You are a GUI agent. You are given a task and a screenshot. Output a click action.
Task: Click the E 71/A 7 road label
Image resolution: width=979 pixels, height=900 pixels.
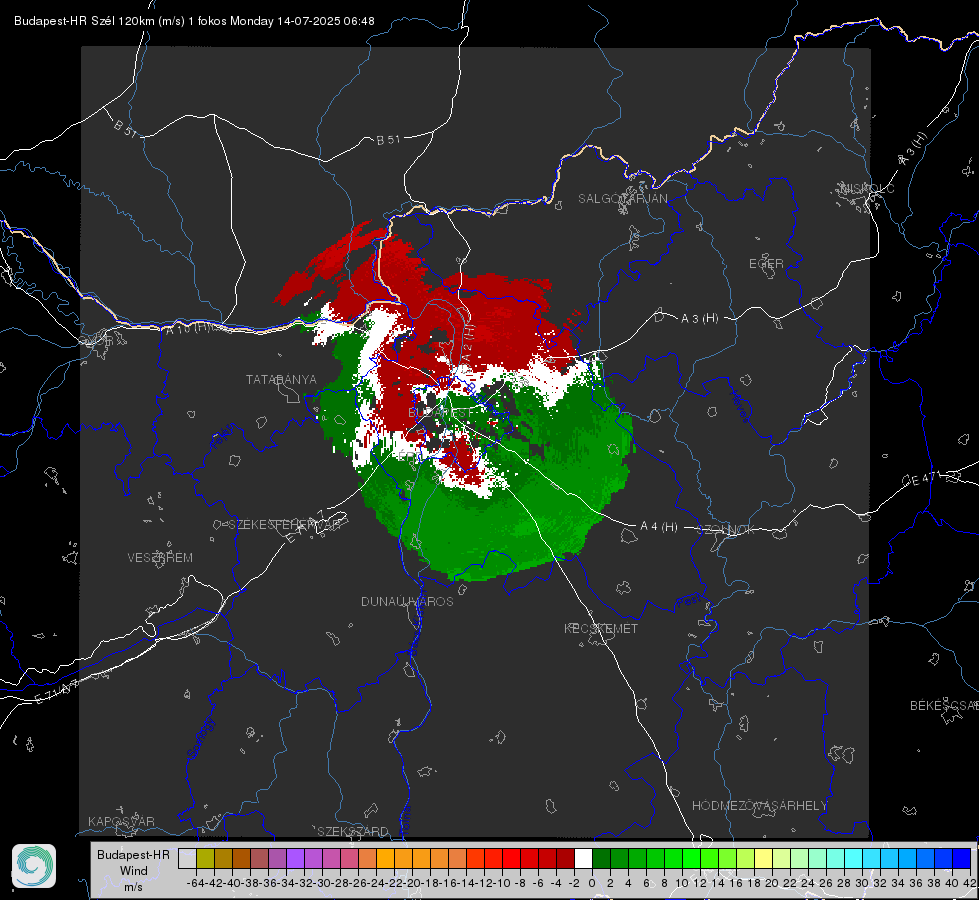(x=57, y=693)
